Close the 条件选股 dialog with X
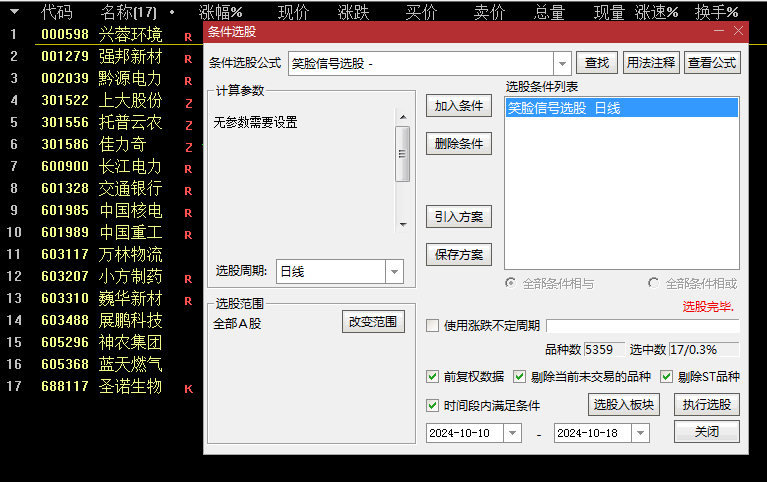The width and height of the screenshot is (767, 482). (739, 31)
